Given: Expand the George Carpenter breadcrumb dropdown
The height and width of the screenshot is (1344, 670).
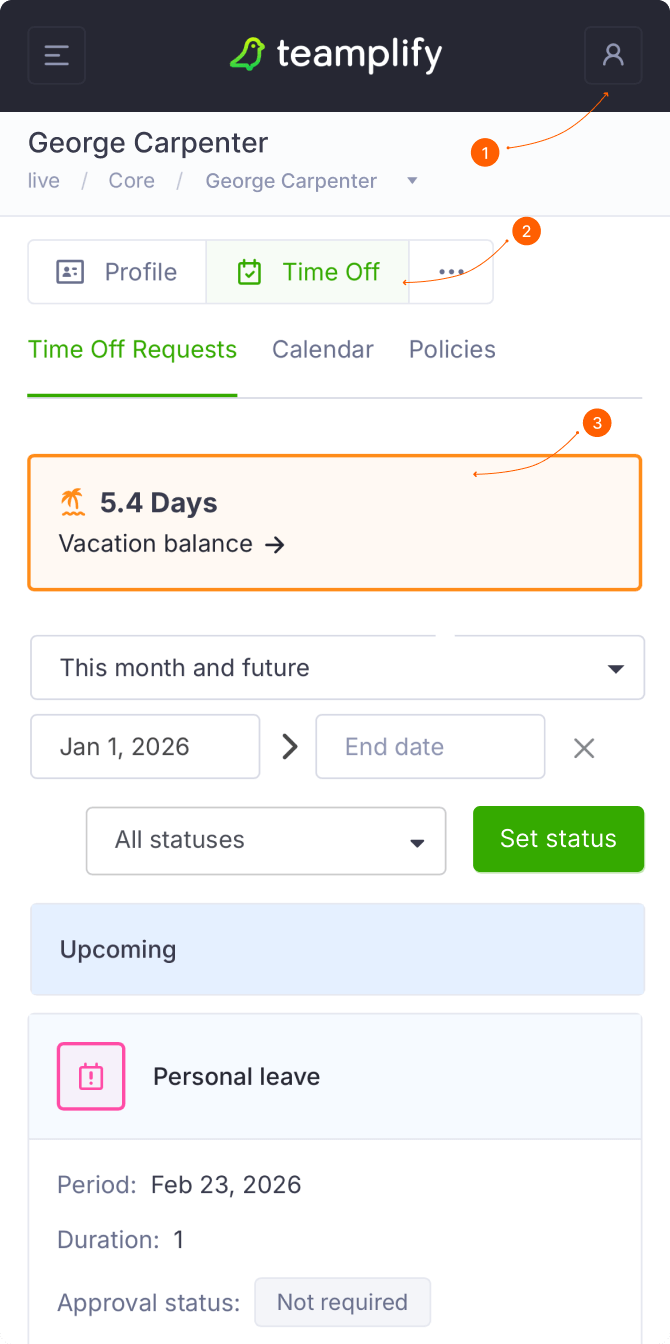Looking at the screenshot, I should pyautogui.click(x=412, y=181).
